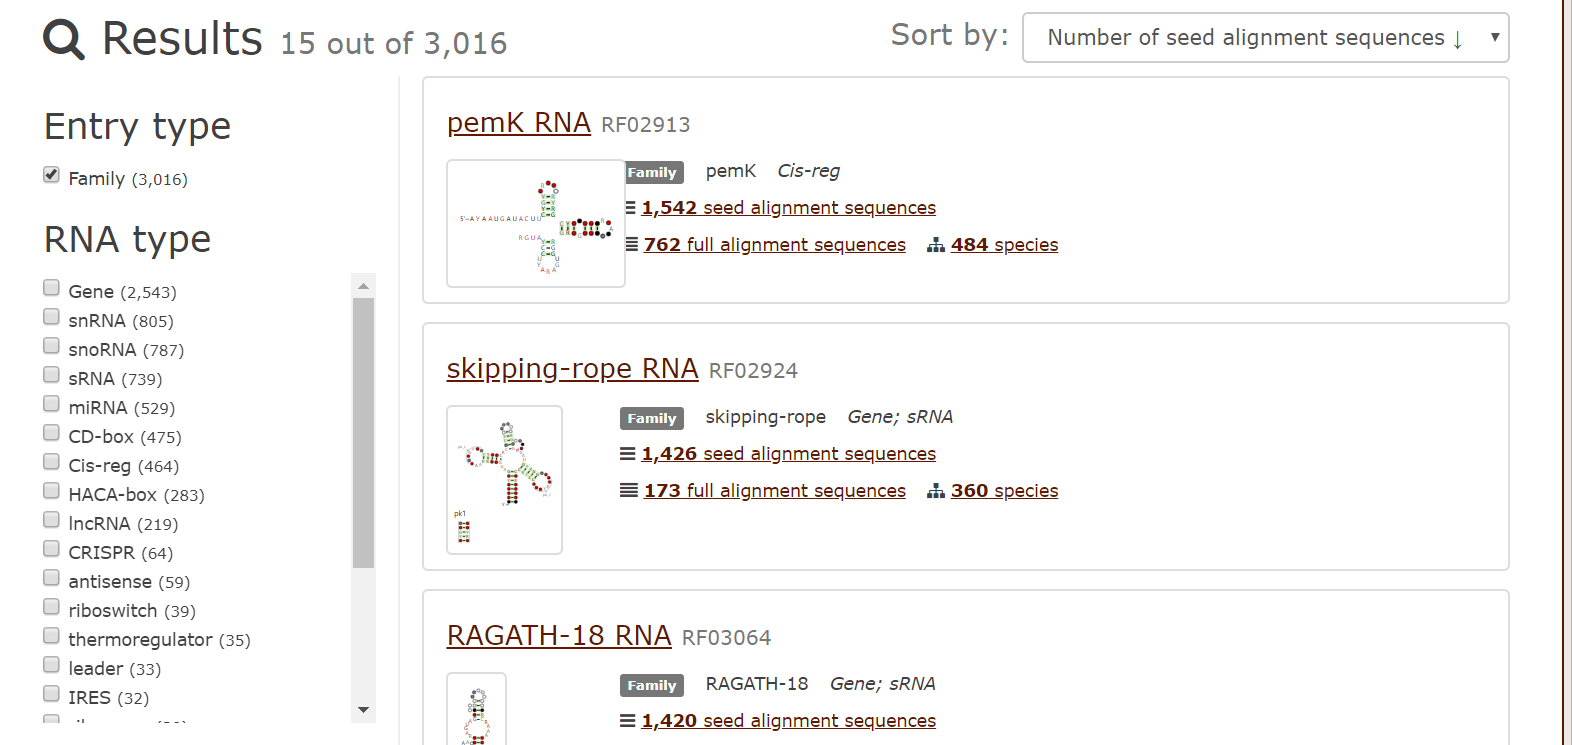Open the Sort by dropdown

click(x=1265, y=37)
